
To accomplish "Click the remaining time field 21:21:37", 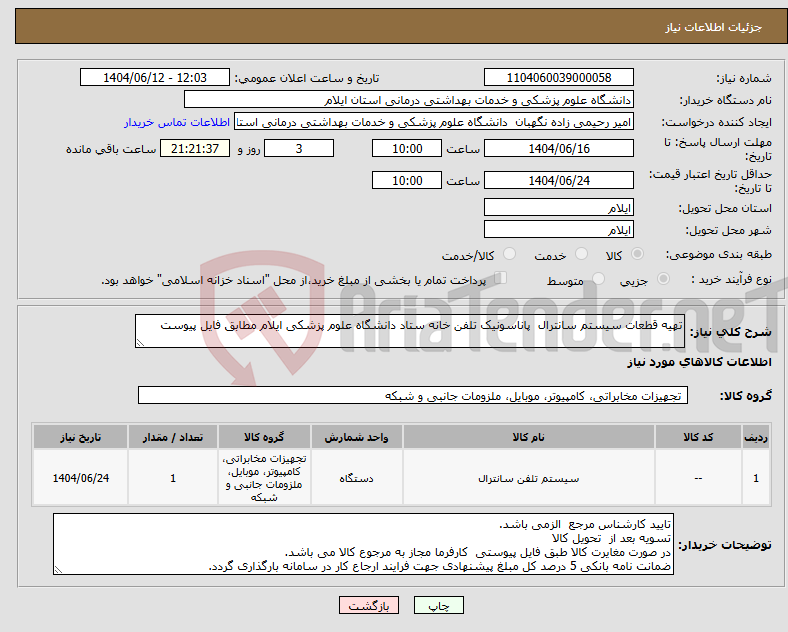I will 195,149.
